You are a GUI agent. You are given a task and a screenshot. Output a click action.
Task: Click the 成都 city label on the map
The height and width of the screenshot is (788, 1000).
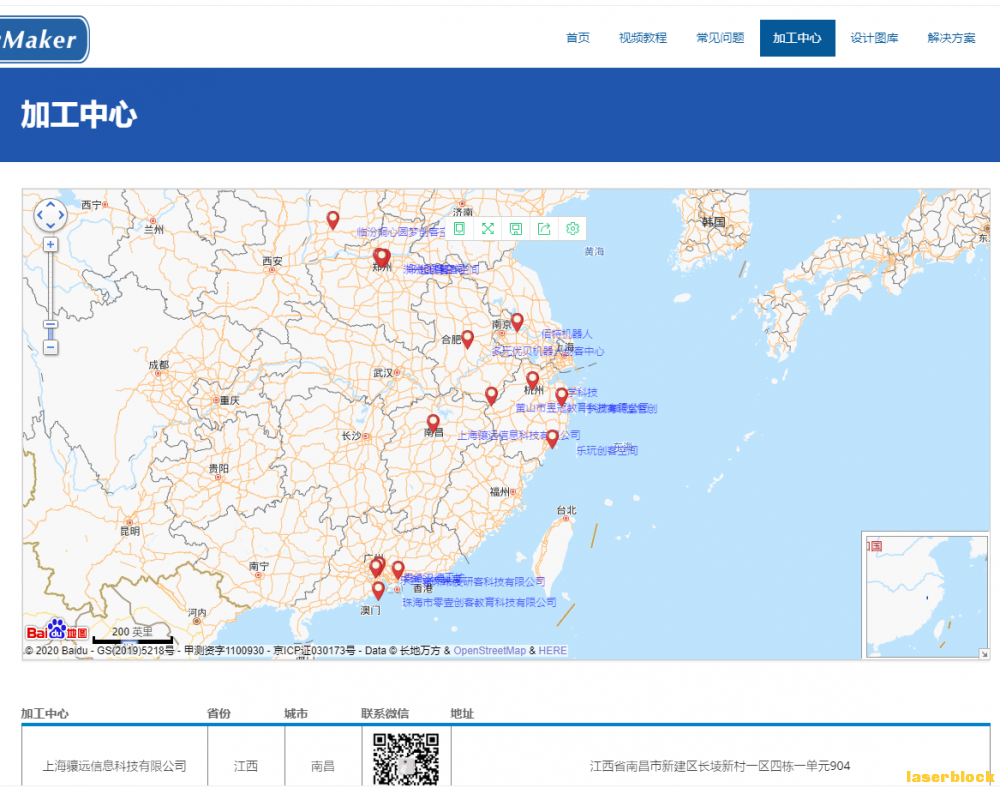tap(159, 365)
